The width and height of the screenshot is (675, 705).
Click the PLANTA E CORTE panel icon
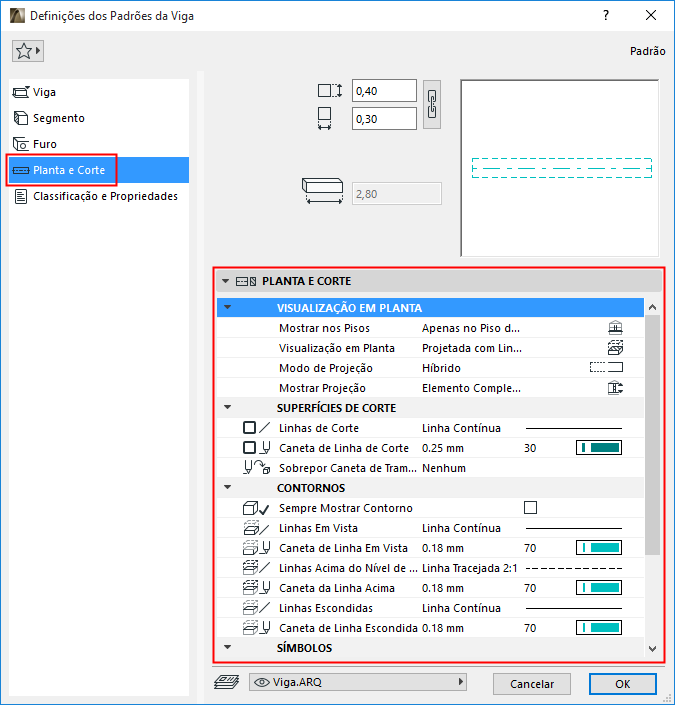point(246,281)
